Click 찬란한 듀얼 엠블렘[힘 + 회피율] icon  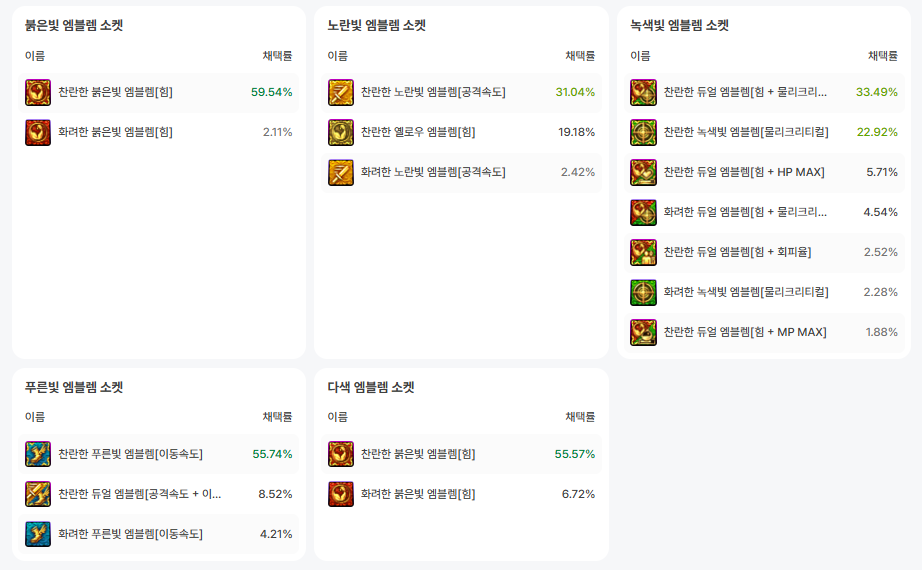tap(643, 252)
